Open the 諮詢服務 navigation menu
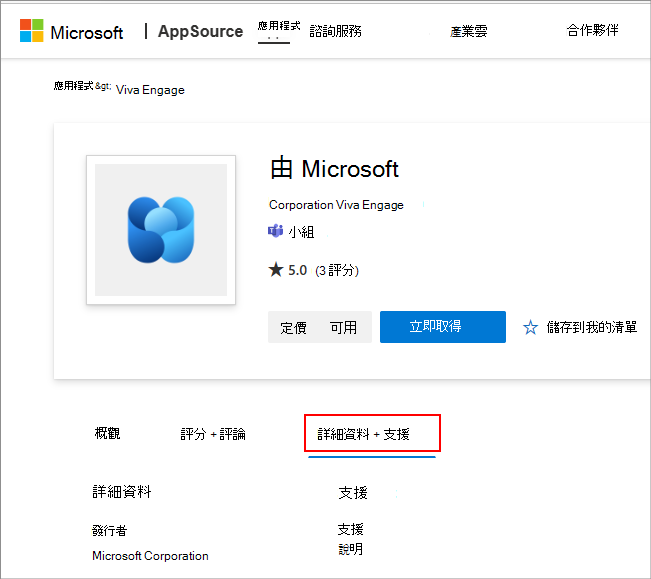 pyautogui.click(x=335, y=31)
